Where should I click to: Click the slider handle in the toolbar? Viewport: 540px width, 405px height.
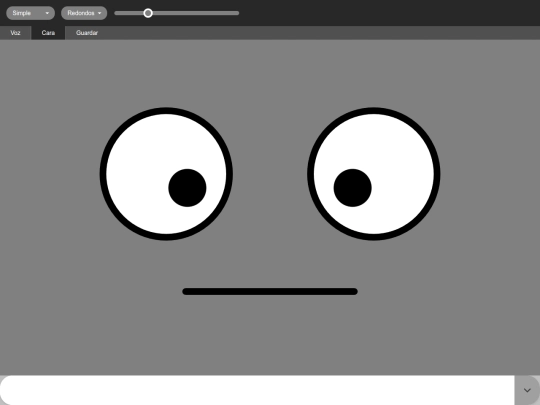point(148,13)
